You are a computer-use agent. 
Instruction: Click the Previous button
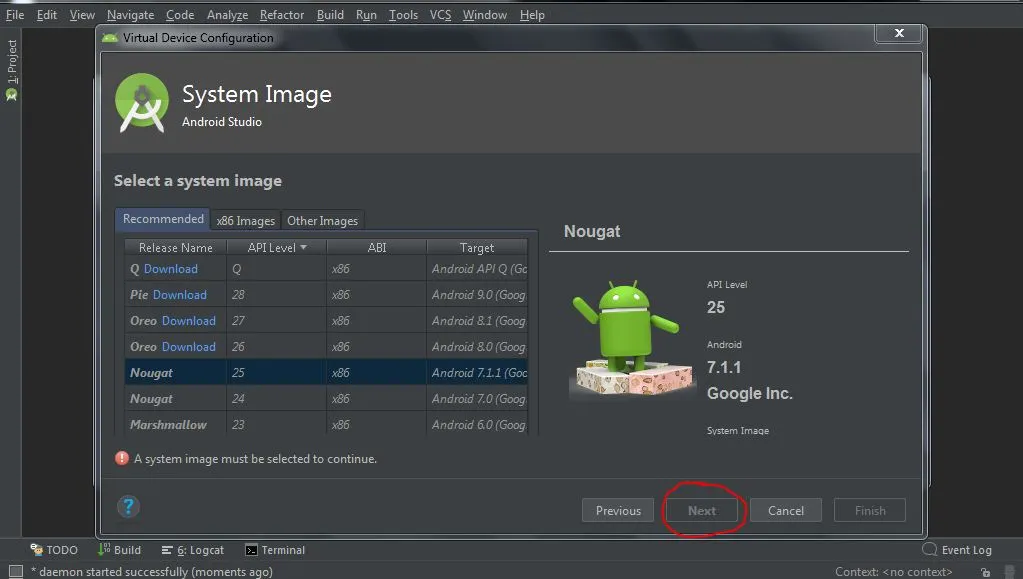(x=618, y=510)
